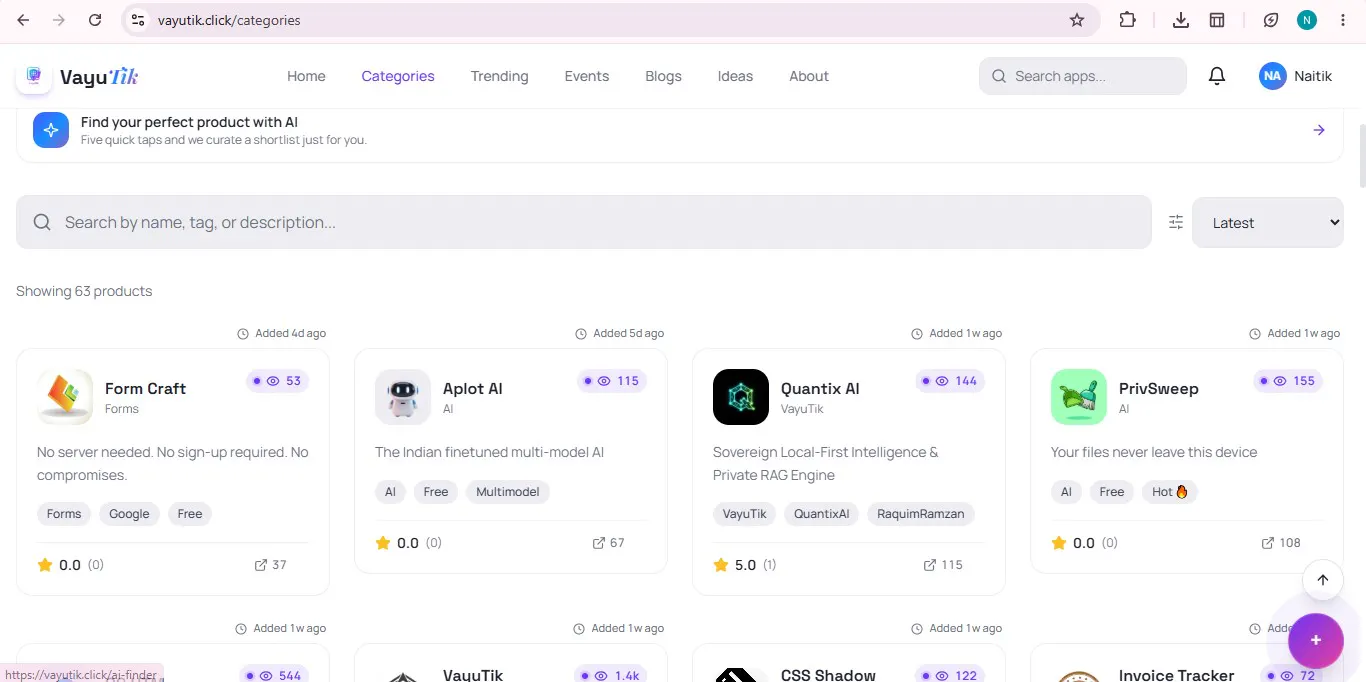The width and height of the screenshot is (1366, 682).
Task: Click the browser address bar URL
Action: (229, 20)
